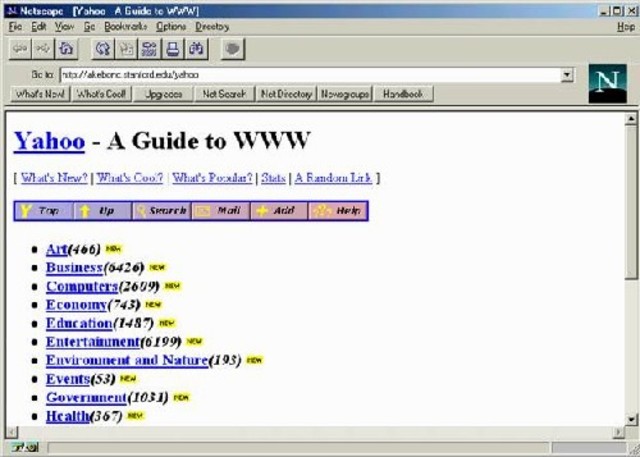Viewport: 640px width, 457px height.
Task: Open the File menu
Action: coord(15,27)
